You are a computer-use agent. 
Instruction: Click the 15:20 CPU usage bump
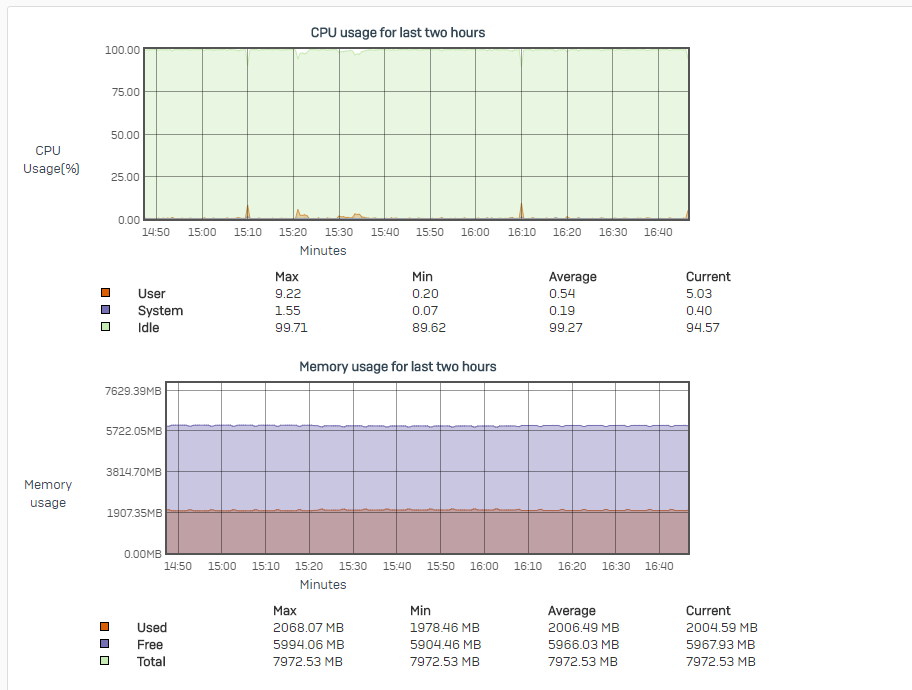(x=299, y=214)
